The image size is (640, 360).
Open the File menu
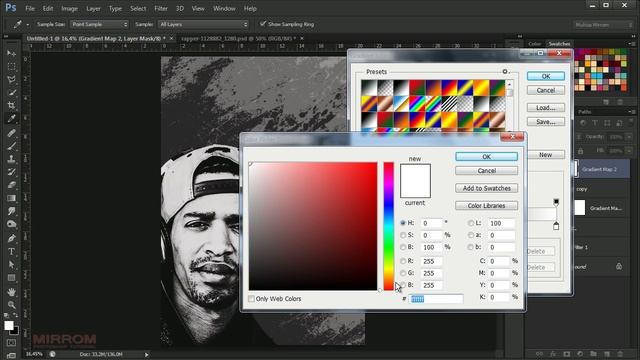(30, 8)
